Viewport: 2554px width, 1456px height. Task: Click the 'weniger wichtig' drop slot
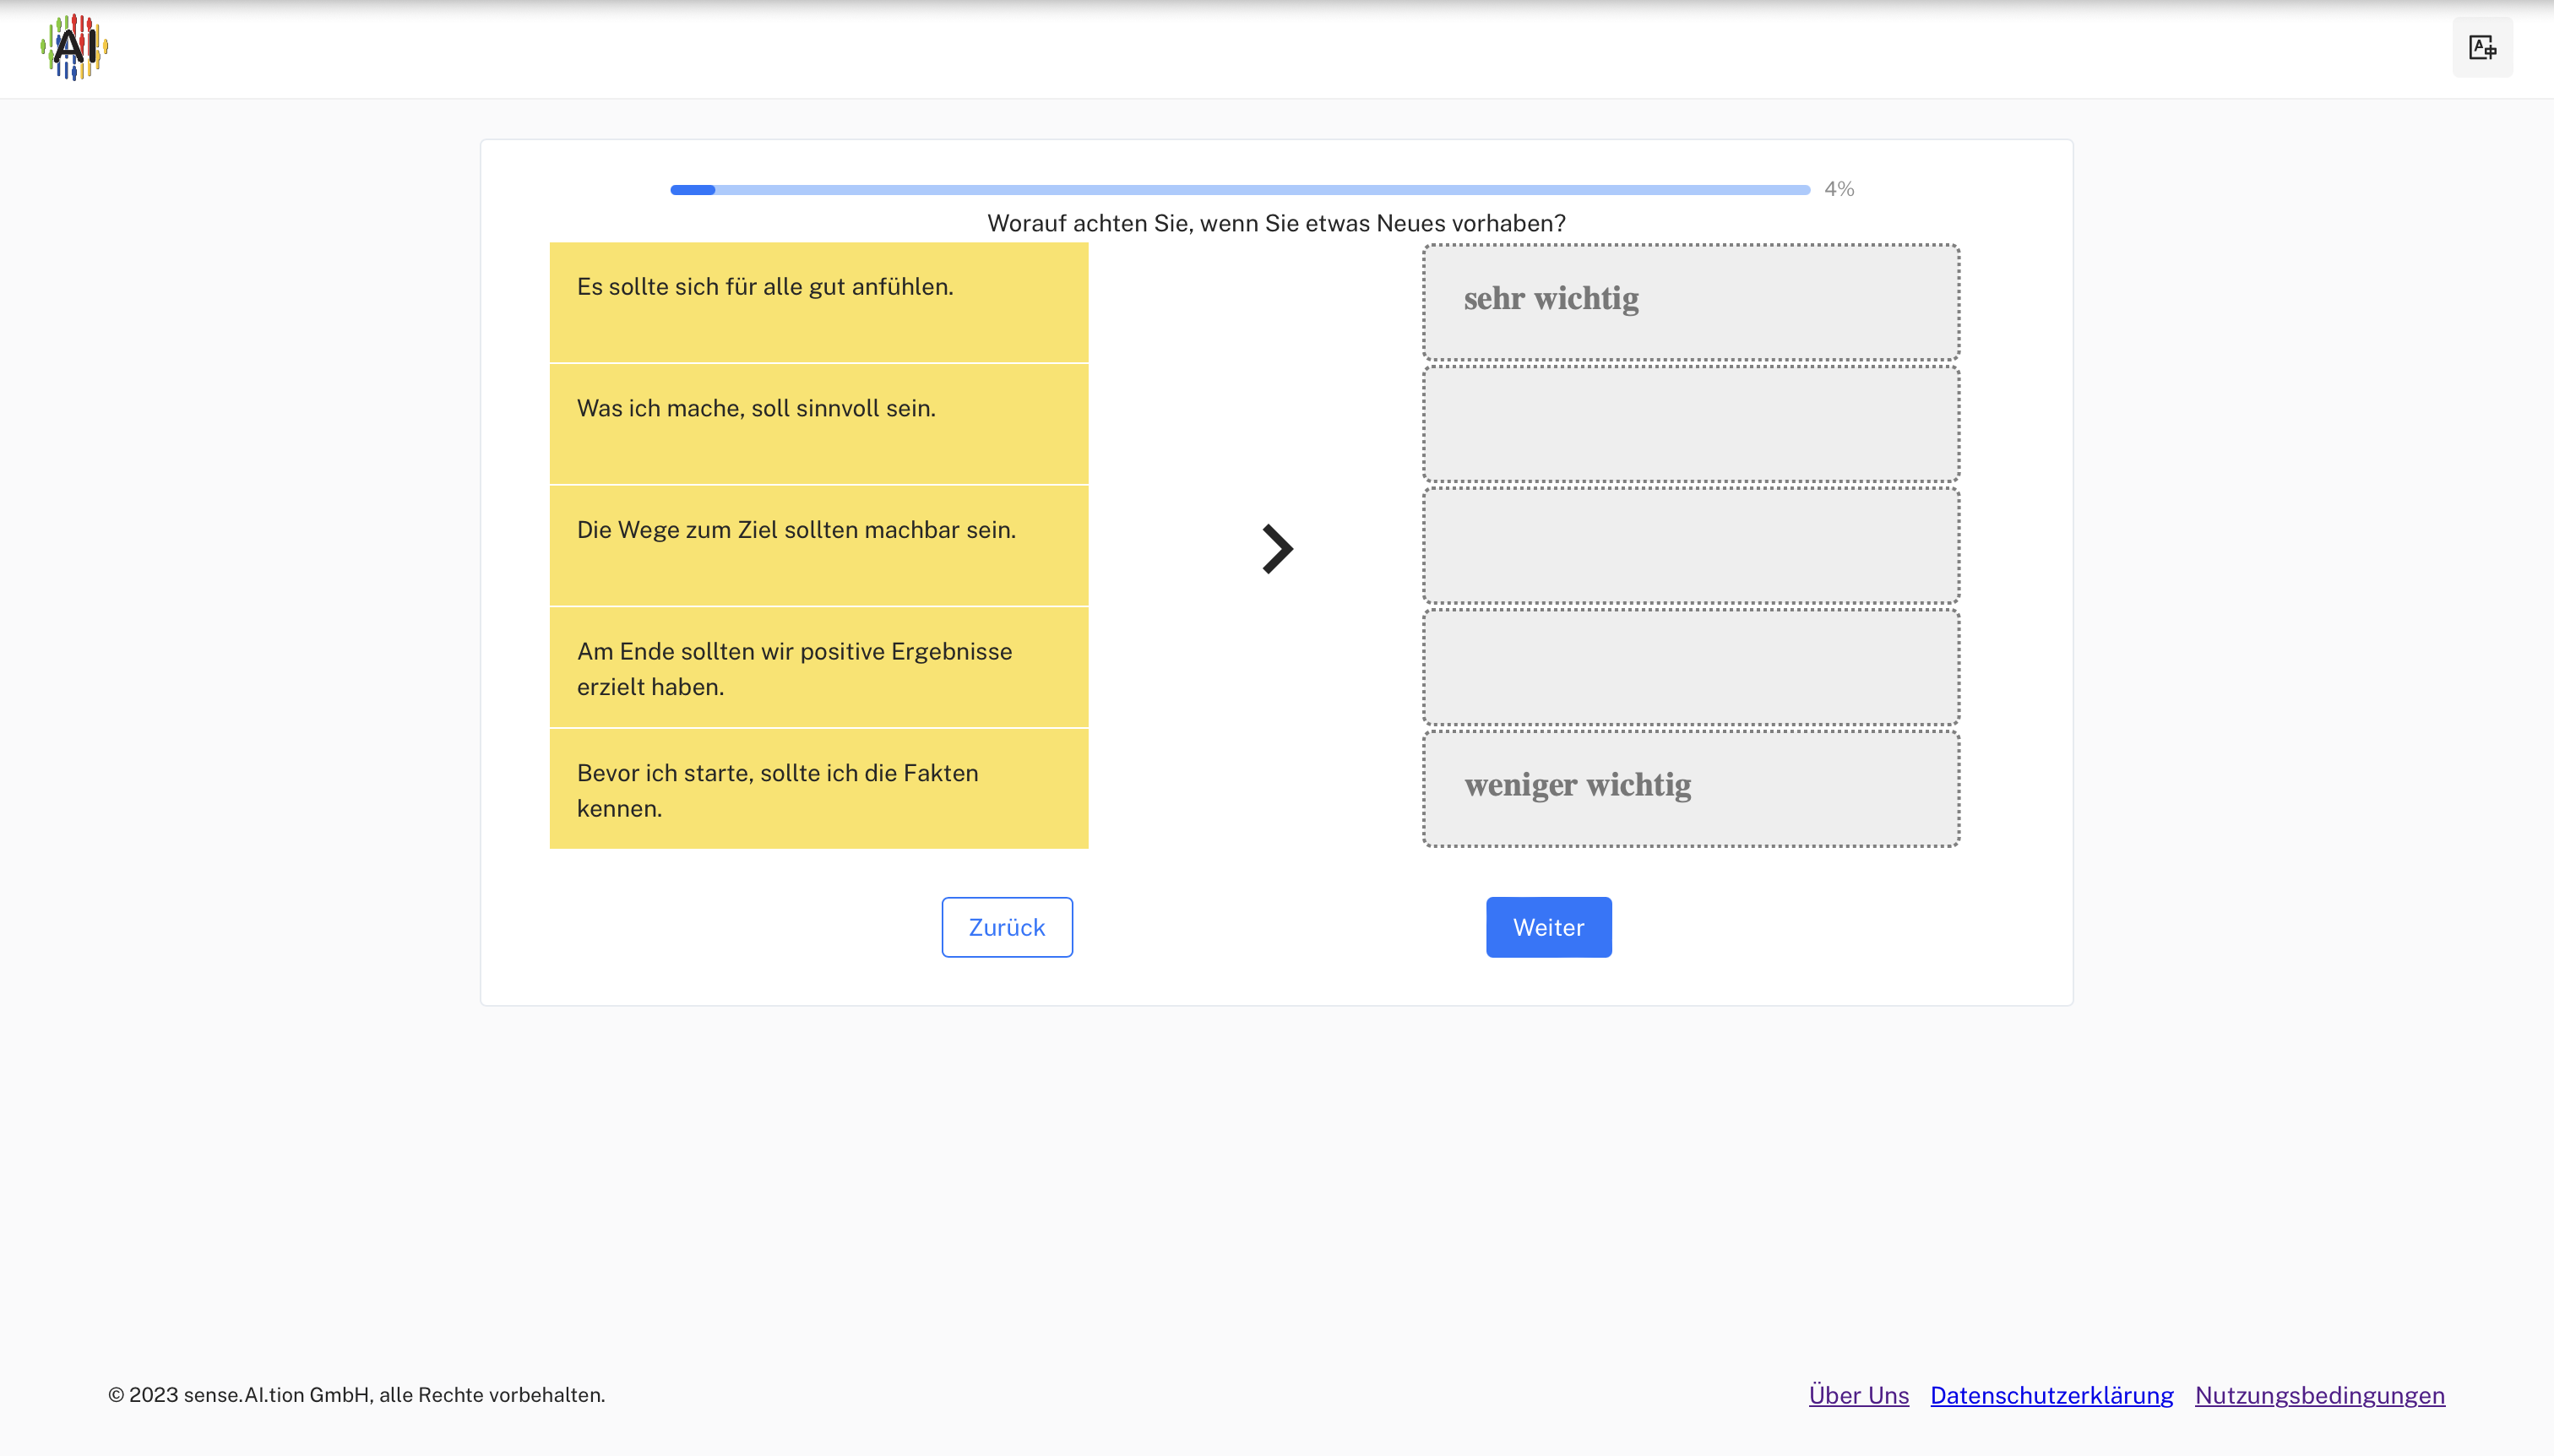[x=1691, y=789]
